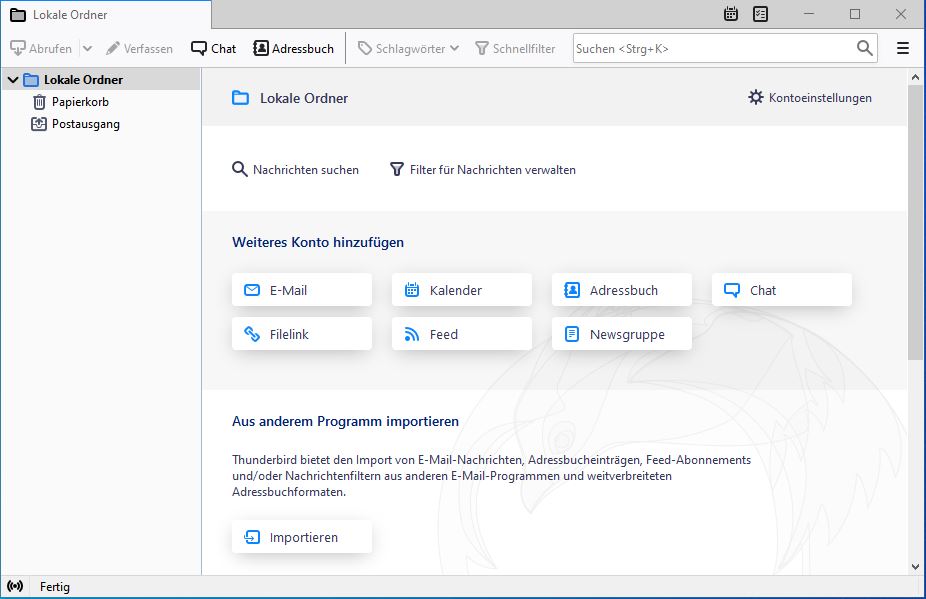Select the Papierkorb folder
The width and height of the screenshot is (926, 599).
coord(80,102)
